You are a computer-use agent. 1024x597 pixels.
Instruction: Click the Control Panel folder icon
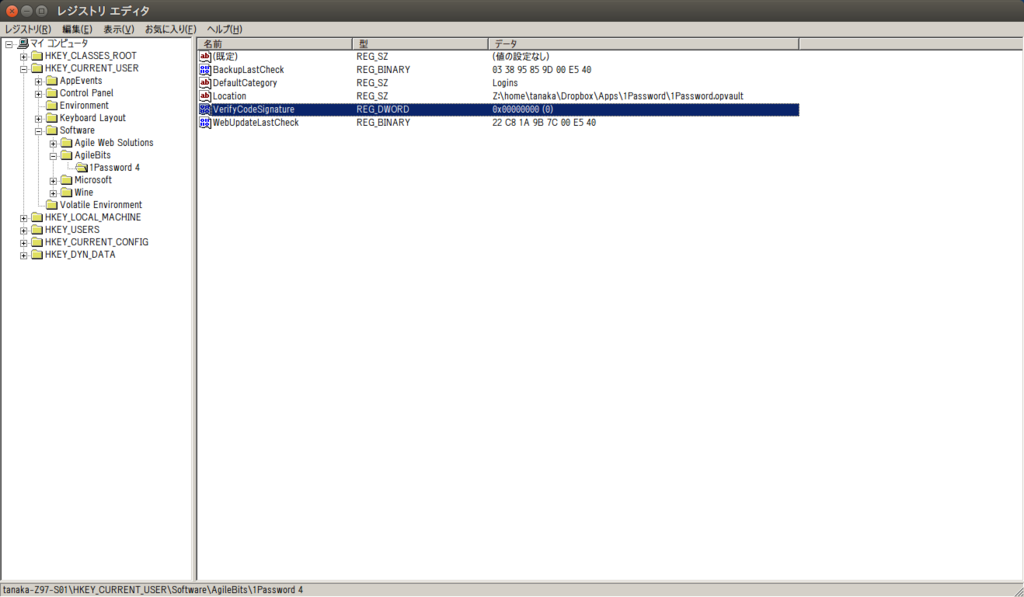click(x=52, y=93)
